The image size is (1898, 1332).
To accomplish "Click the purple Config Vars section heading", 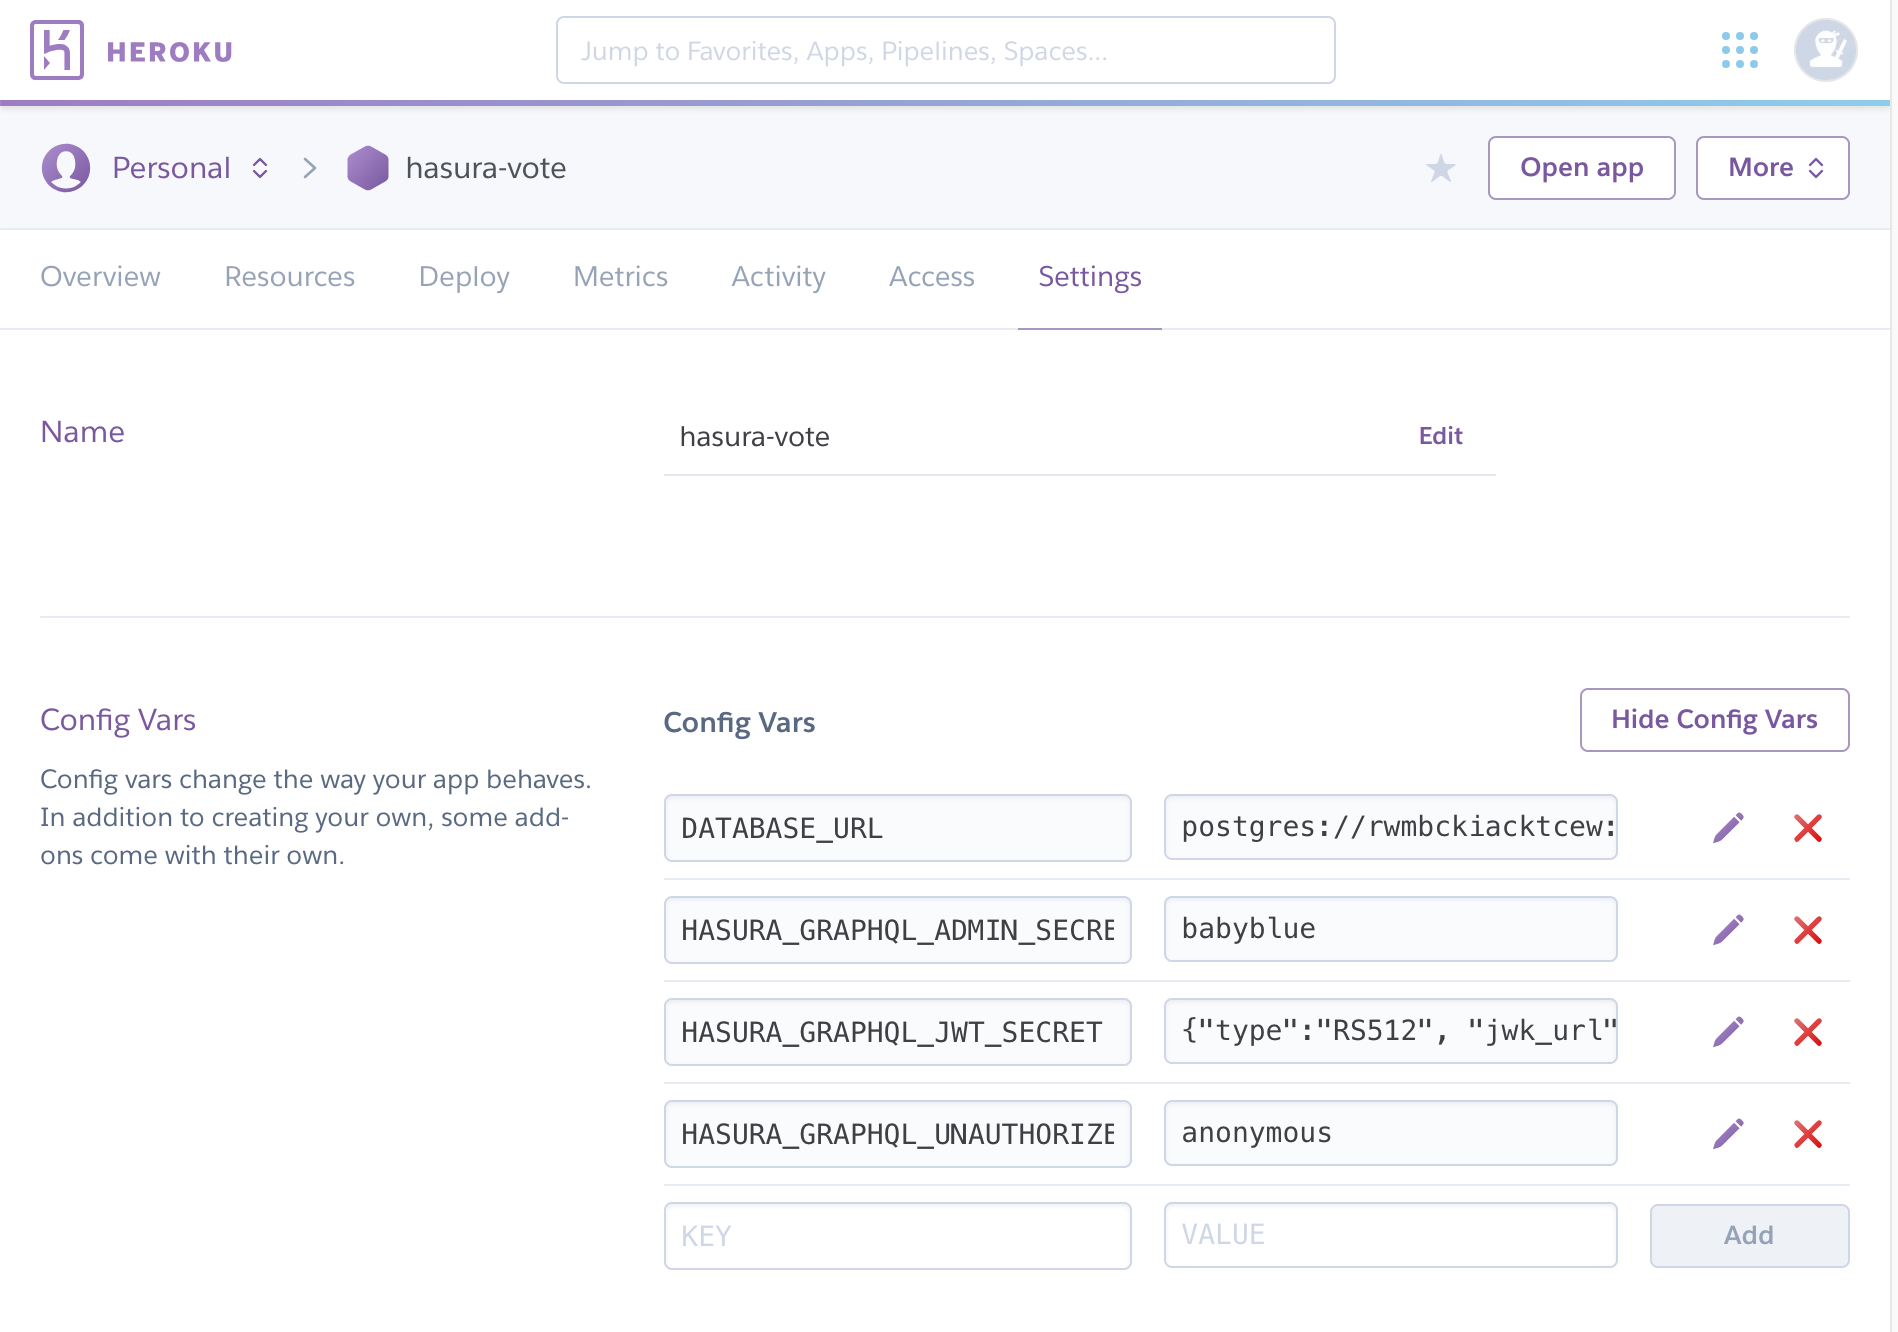I will (x=118, y=720).
